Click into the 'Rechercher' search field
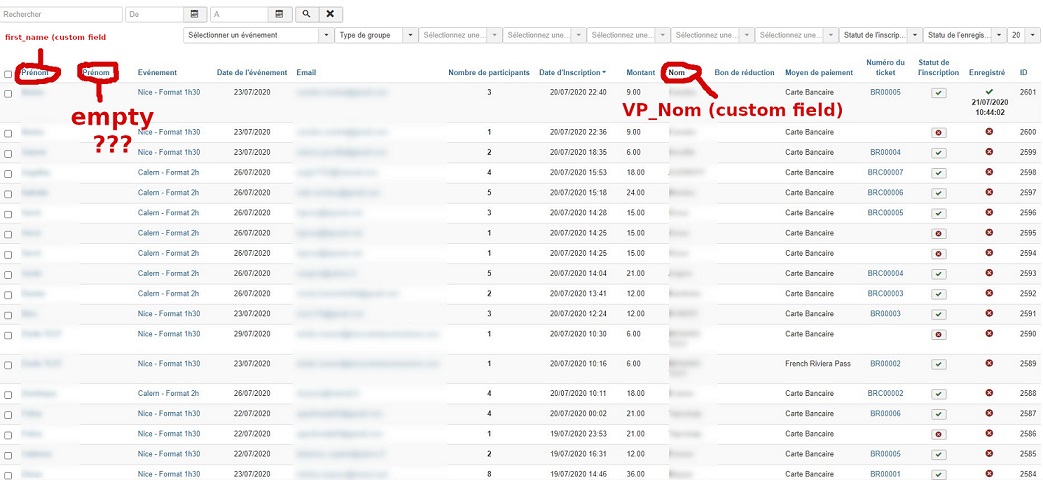This screenshot has height=480, width=1043. pos(62,15)
